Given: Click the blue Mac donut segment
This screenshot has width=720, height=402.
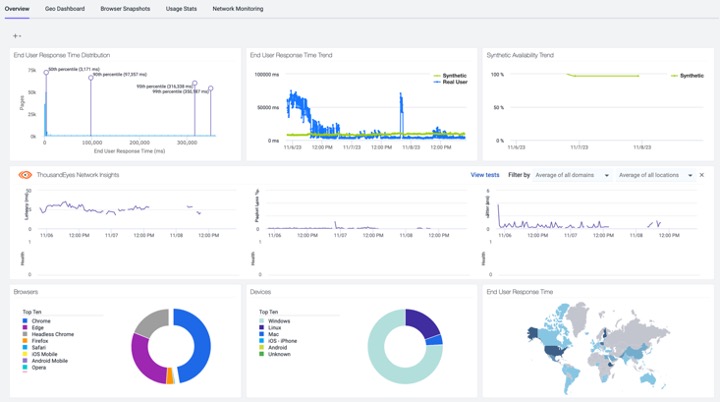Looking at the screenshot, I should (435, 340).
